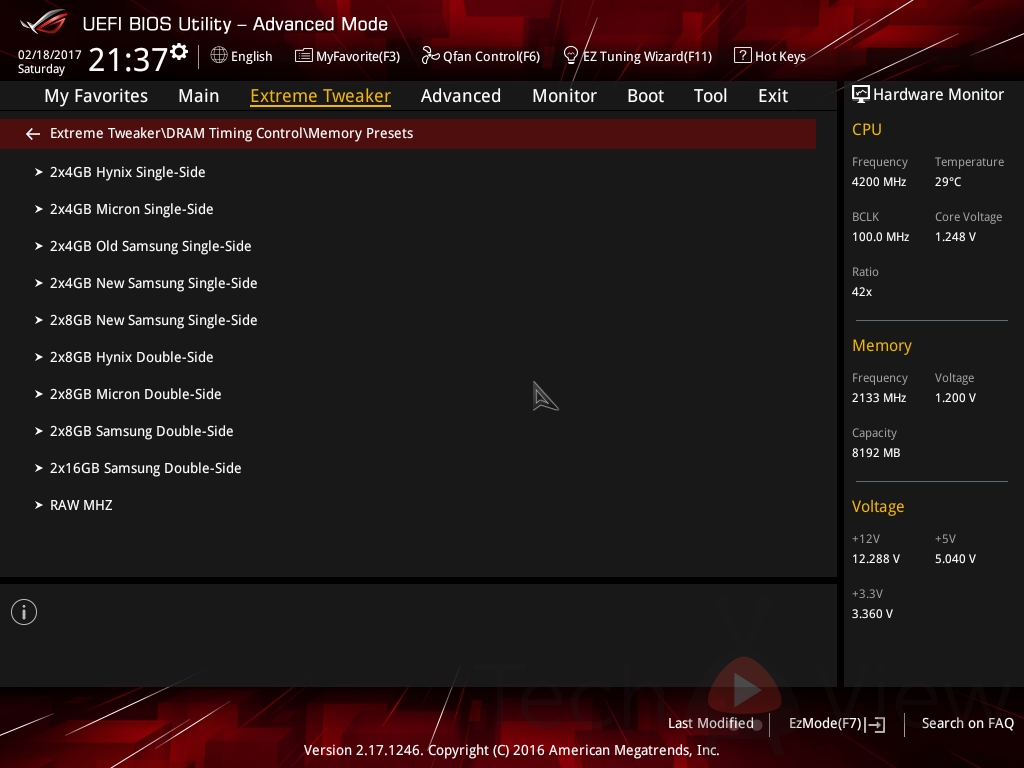This screenshot has height=768, width=1024.
Task: Select 2x4GB Hynix Single-Side preset
Action: tap(127, 172)
